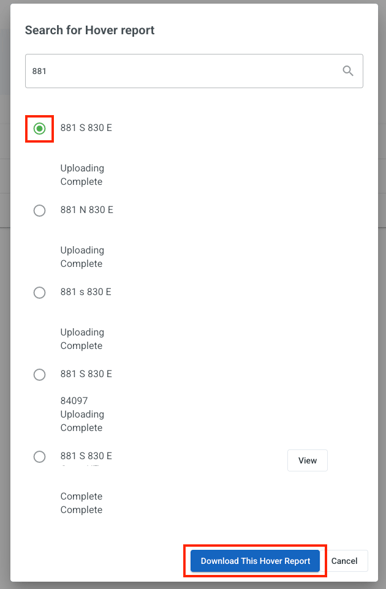
Task: Click the address label beside the selected radio
Action: pos(86,128)
